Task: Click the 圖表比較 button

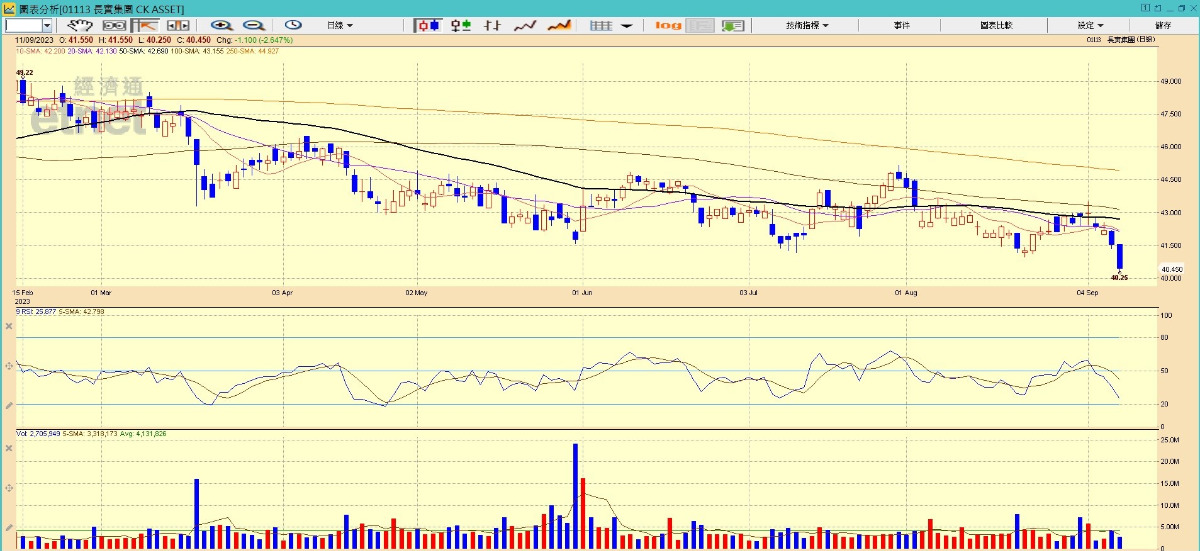Action: tap(995, 25)
